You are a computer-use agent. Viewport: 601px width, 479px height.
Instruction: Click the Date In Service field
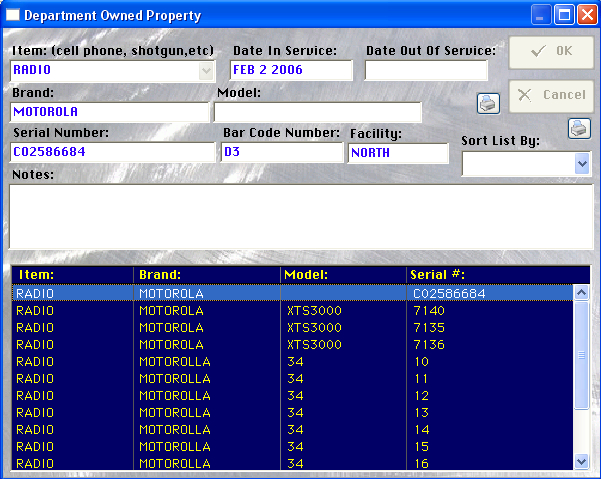(291, 70)
